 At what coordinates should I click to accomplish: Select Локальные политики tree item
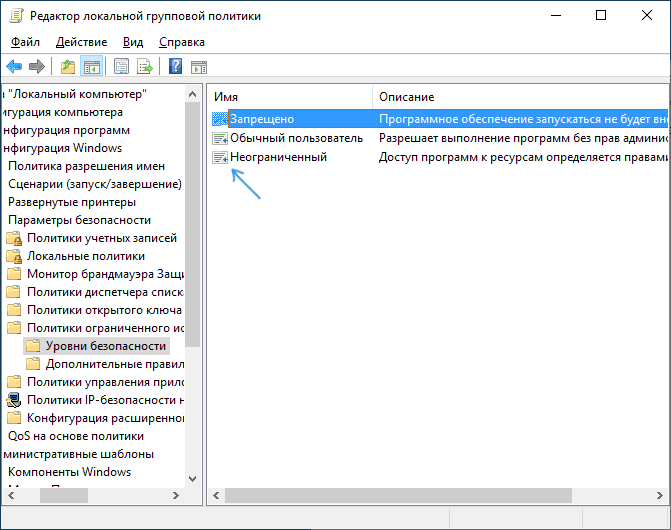tap(86, 256)
